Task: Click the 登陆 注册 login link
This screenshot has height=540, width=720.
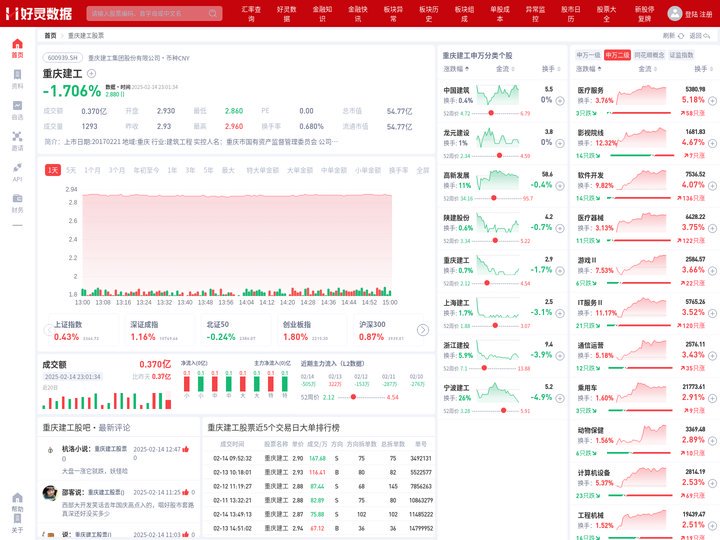Action: point(698,14)
